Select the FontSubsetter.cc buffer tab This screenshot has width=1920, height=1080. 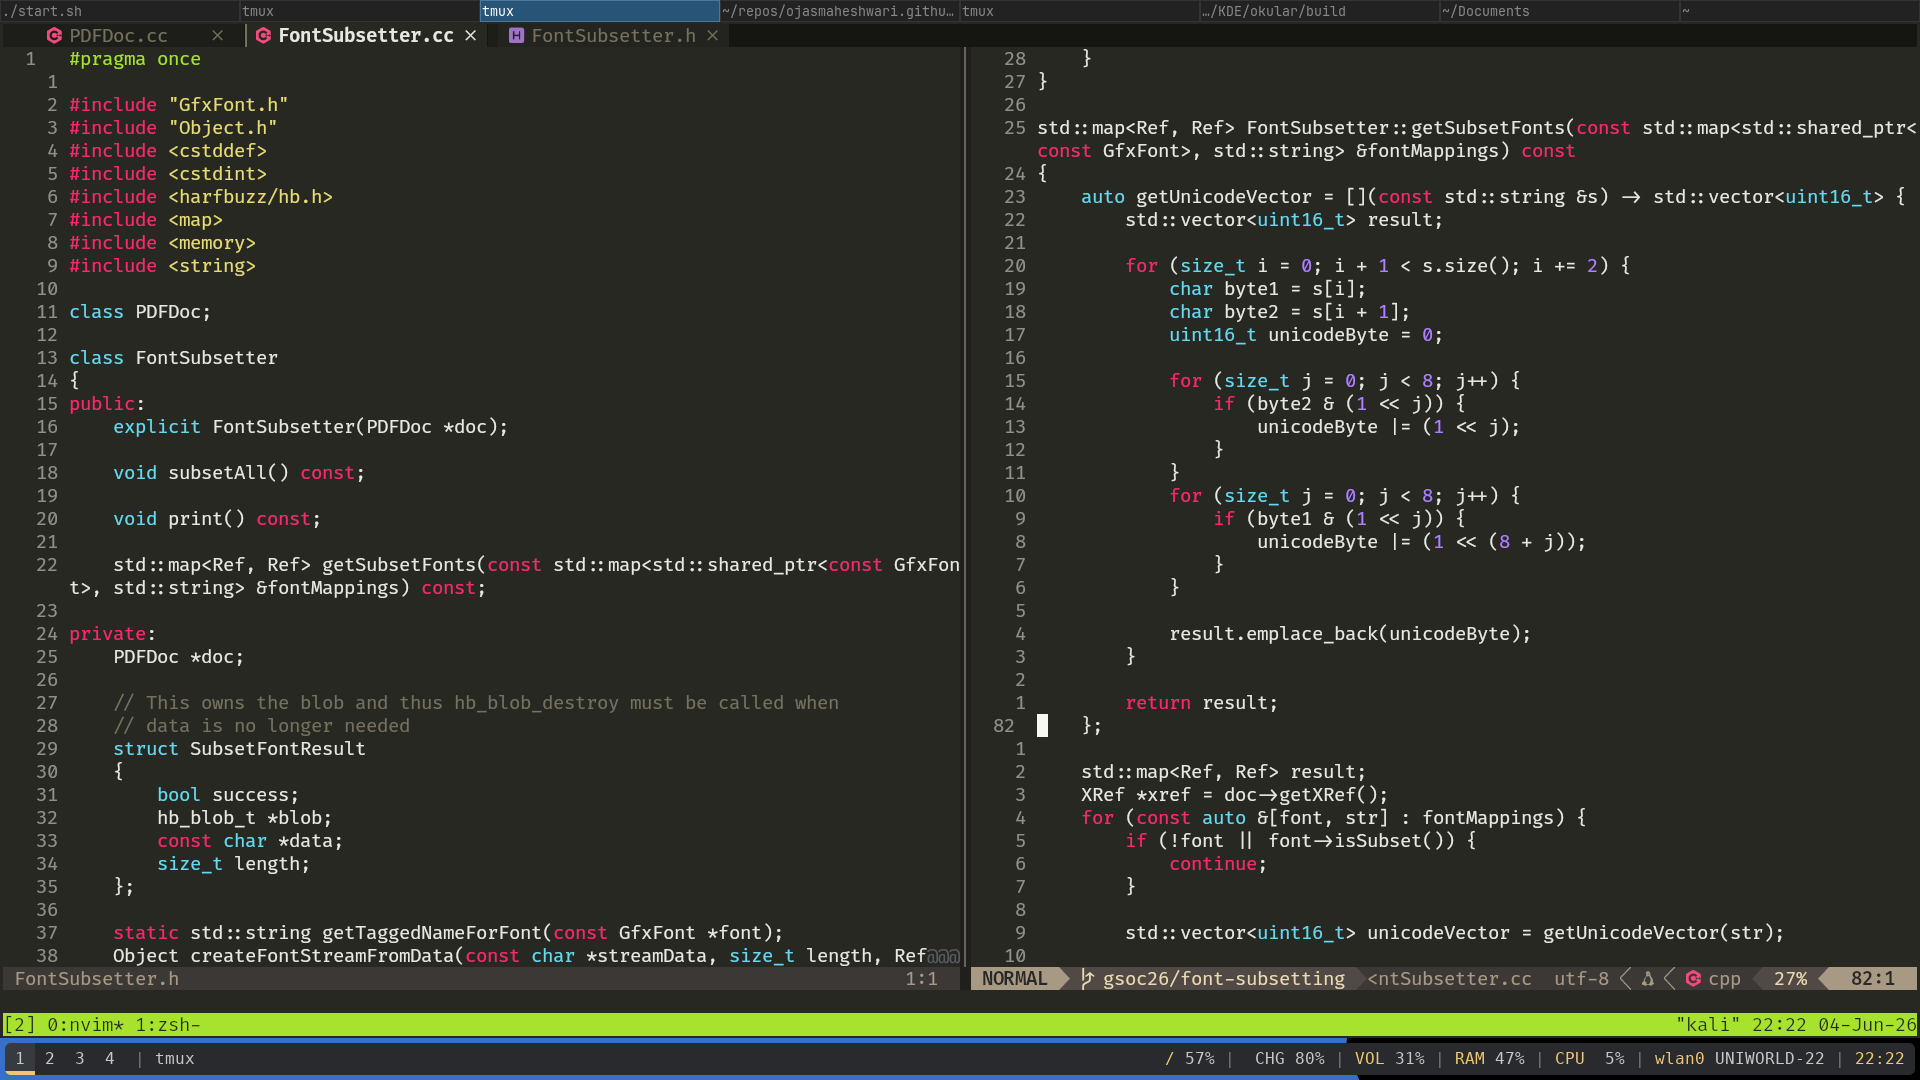(x=365, y=36)
